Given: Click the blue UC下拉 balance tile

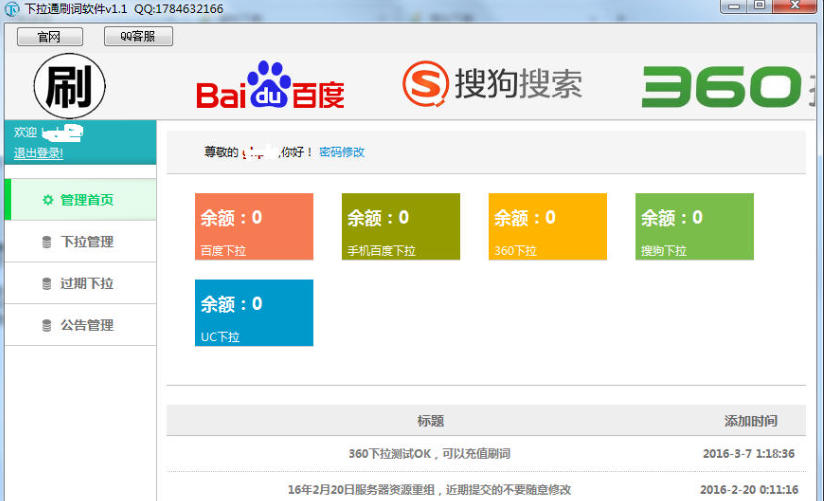Looking at the screenshot, I should 254,313.
